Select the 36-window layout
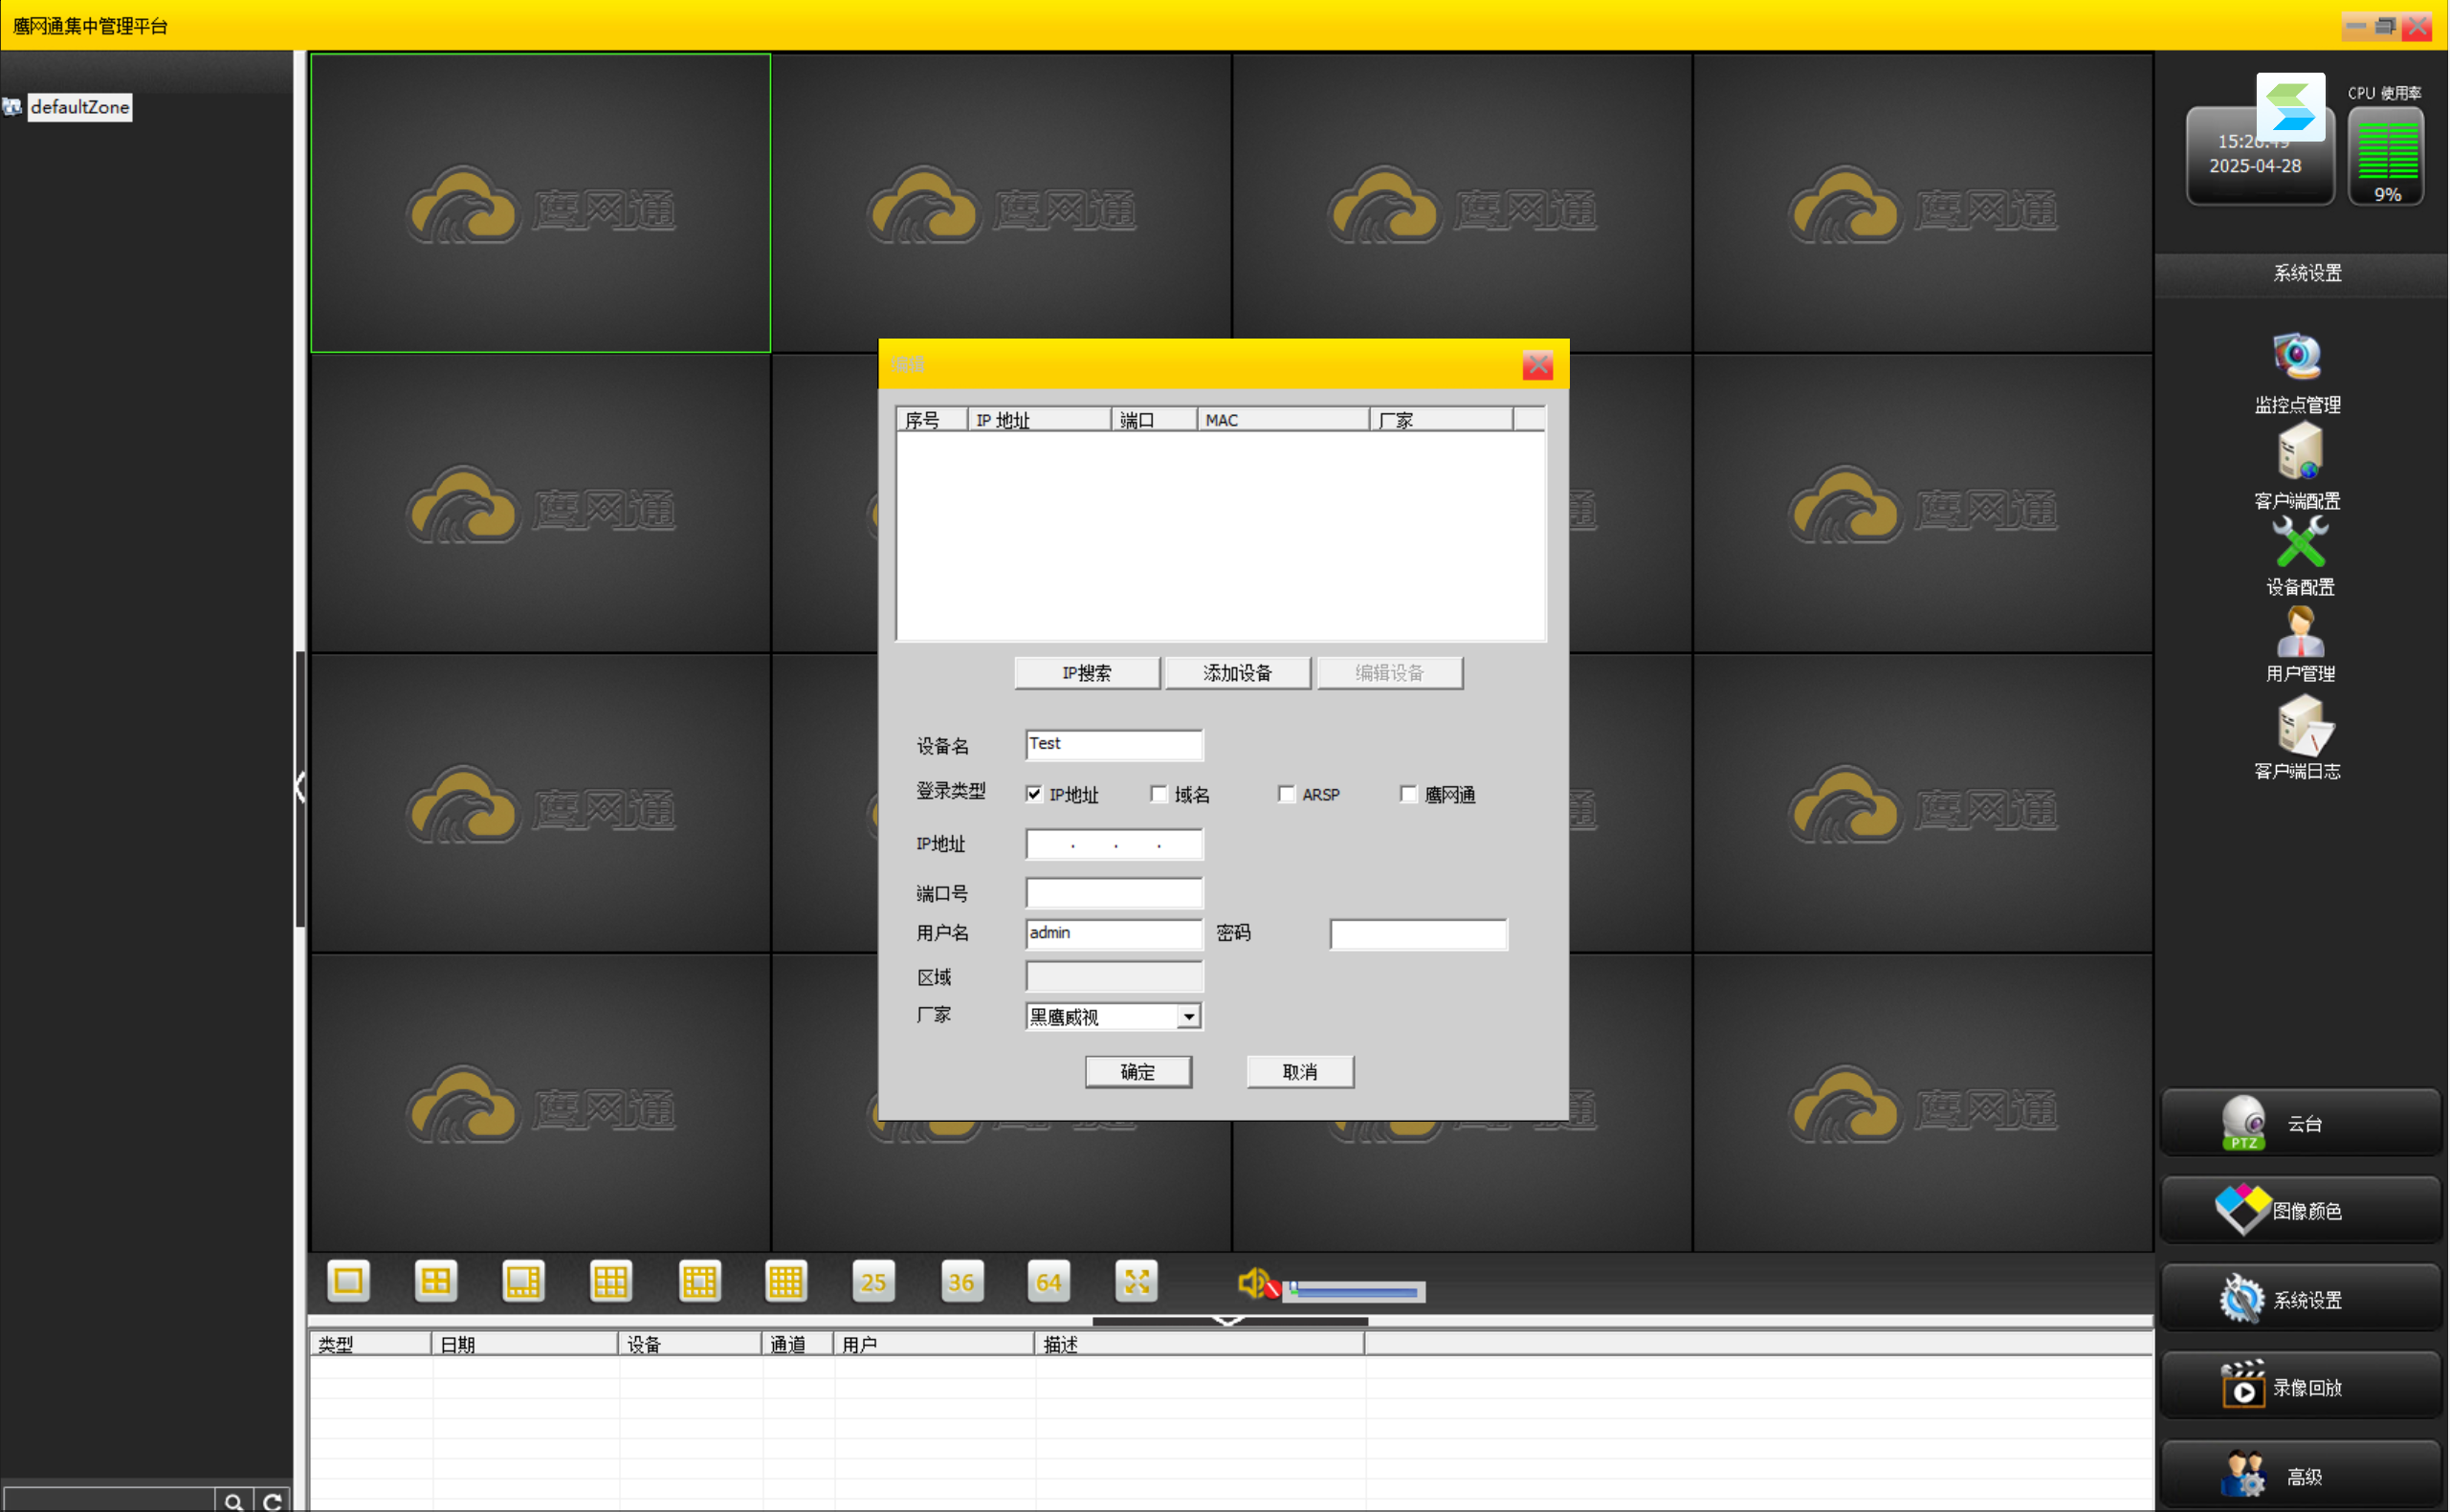The width and height of the screenshot is (2450, 1512). point(962,1281)
